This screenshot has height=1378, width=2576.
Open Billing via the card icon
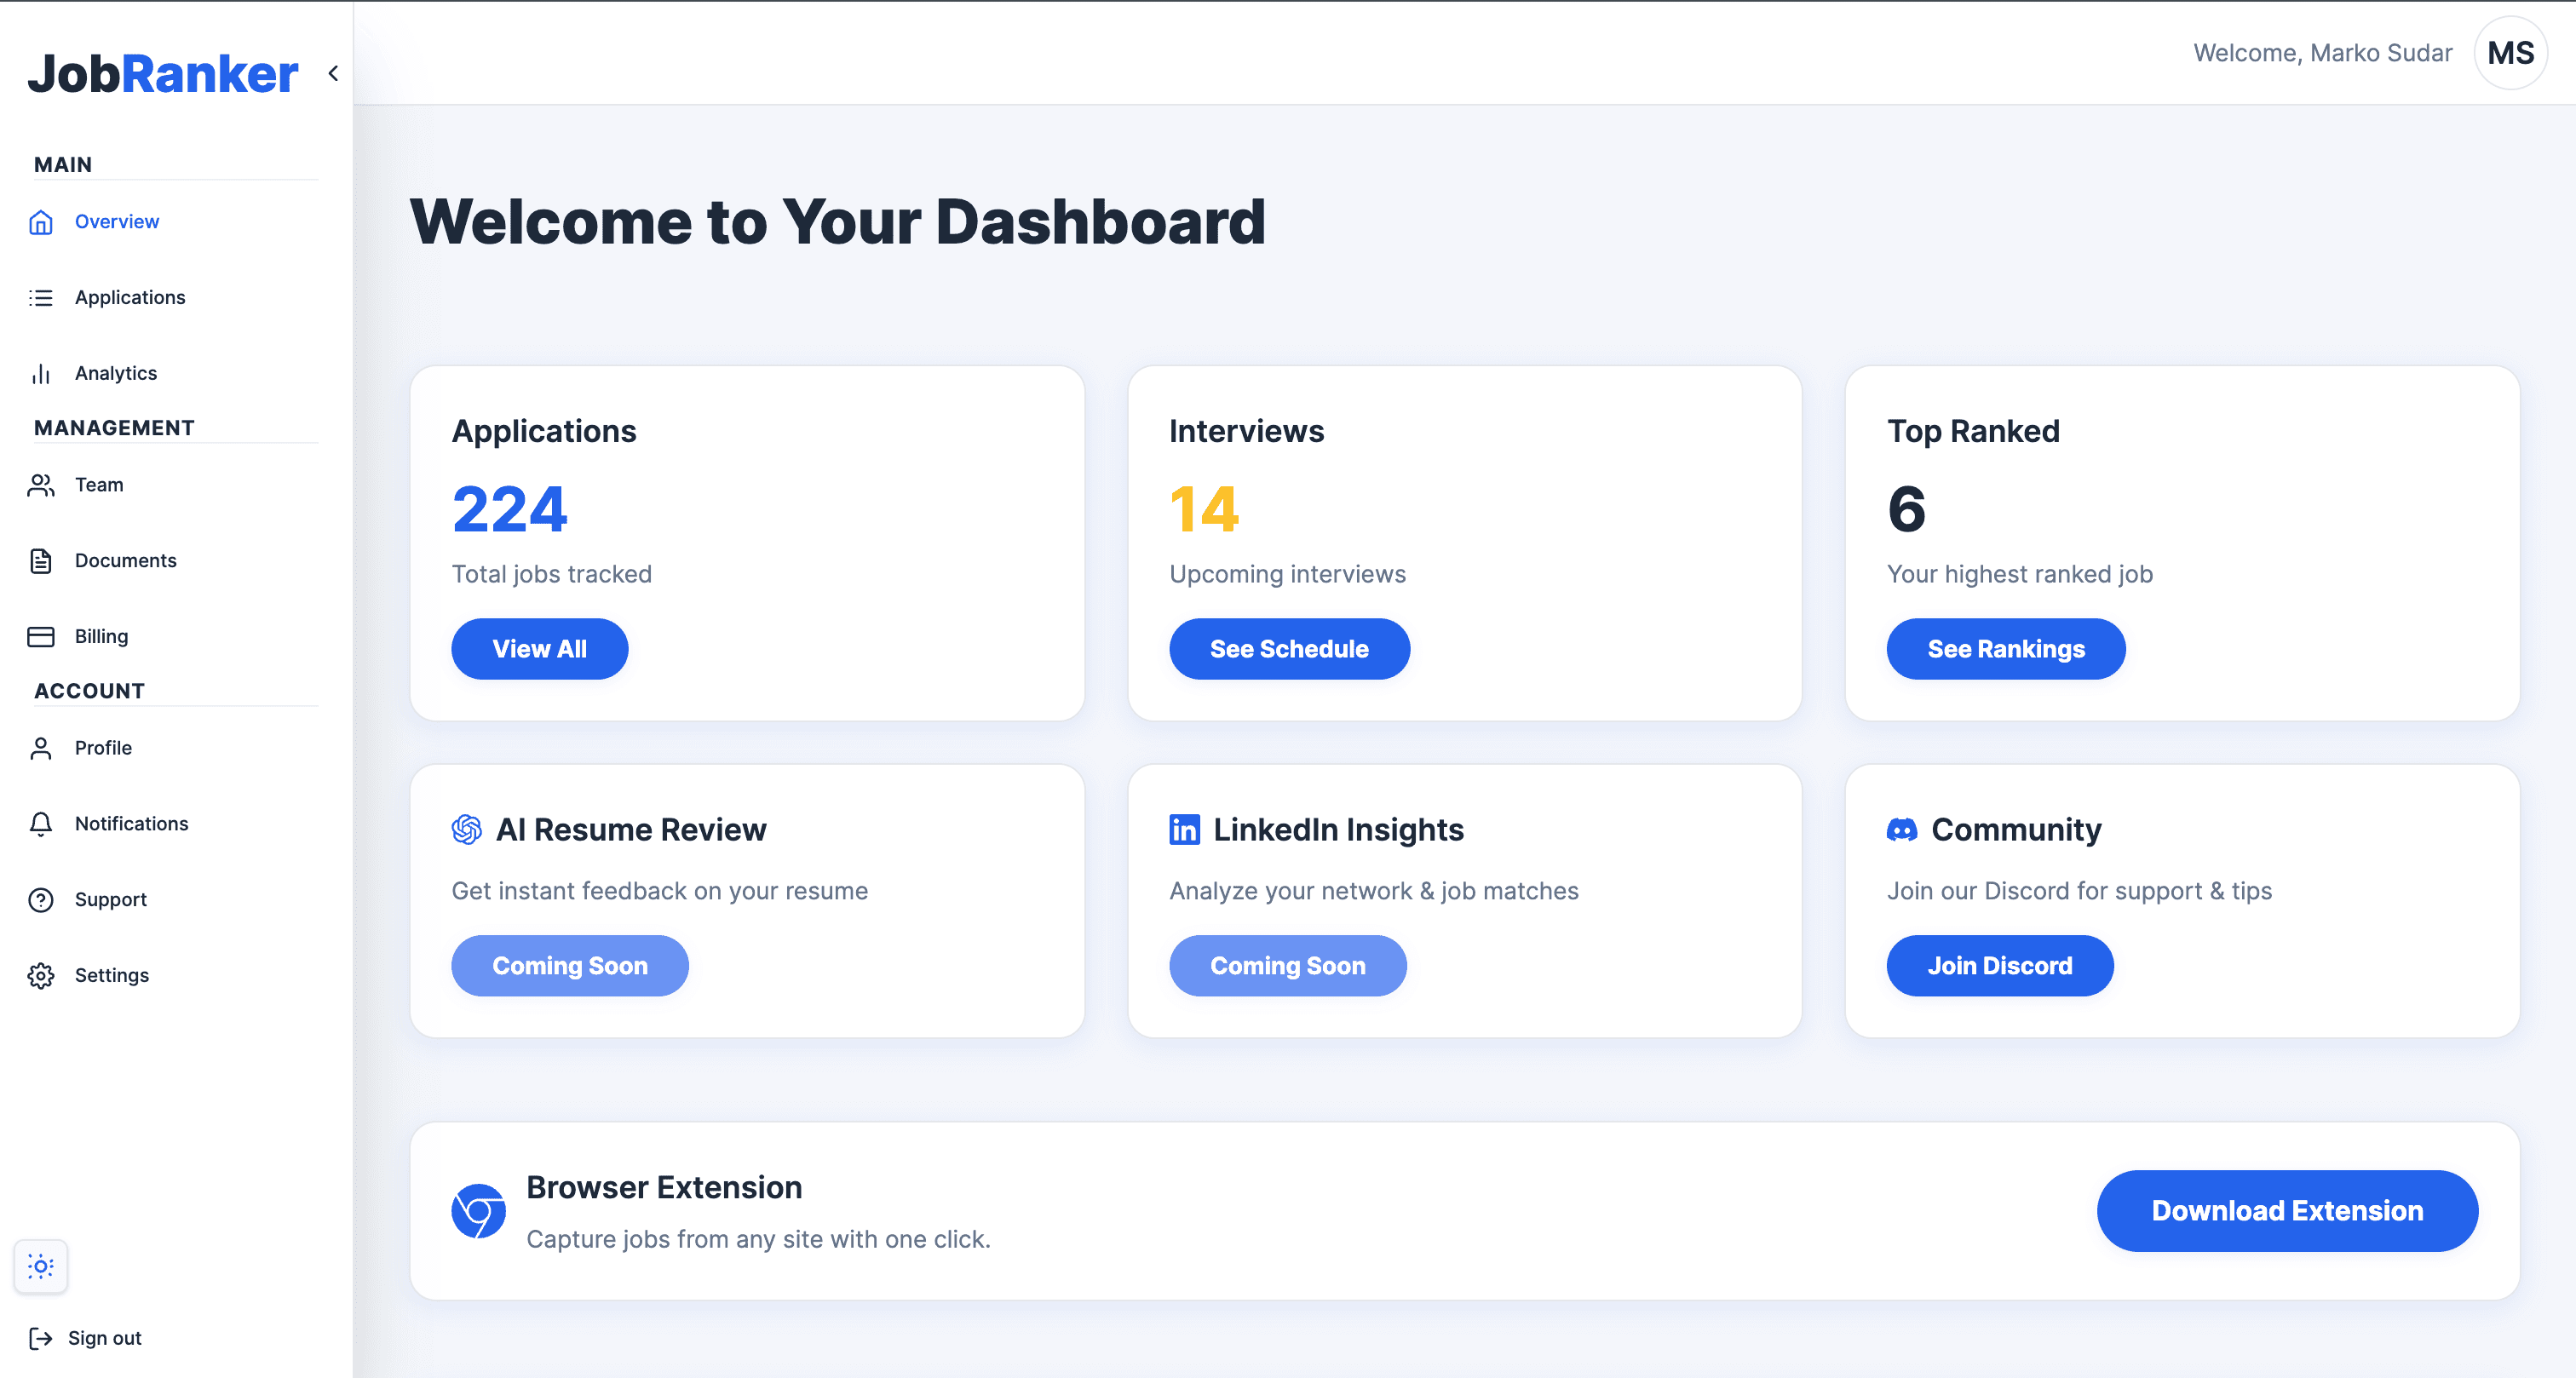[40, 636]
